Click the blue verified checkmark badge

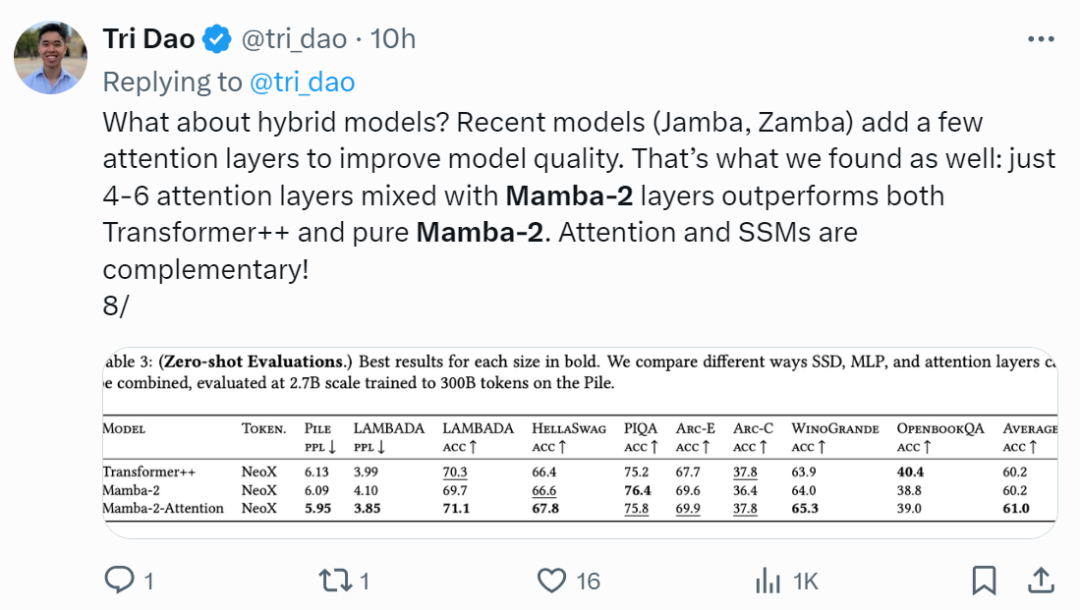tap(217, 39)
